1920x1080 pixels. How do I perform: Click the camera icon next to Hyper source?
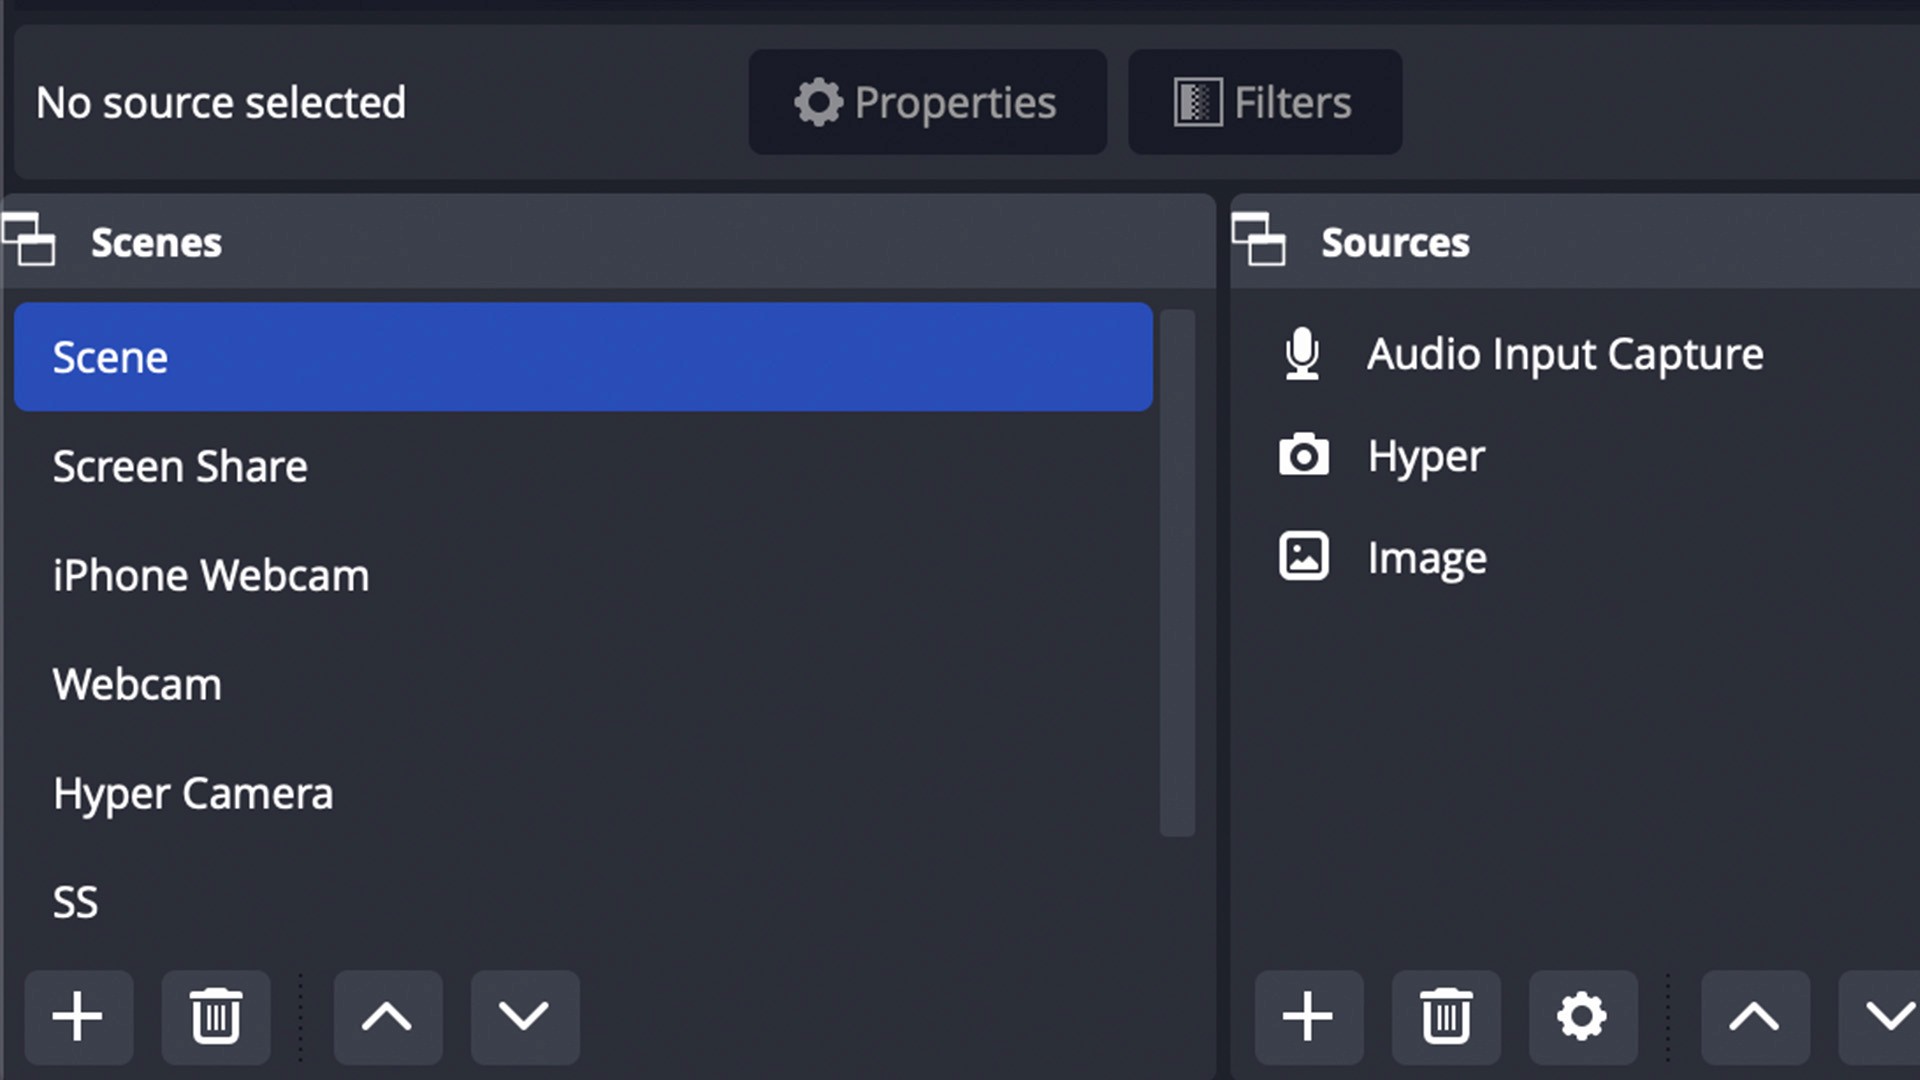[1303, 456]
